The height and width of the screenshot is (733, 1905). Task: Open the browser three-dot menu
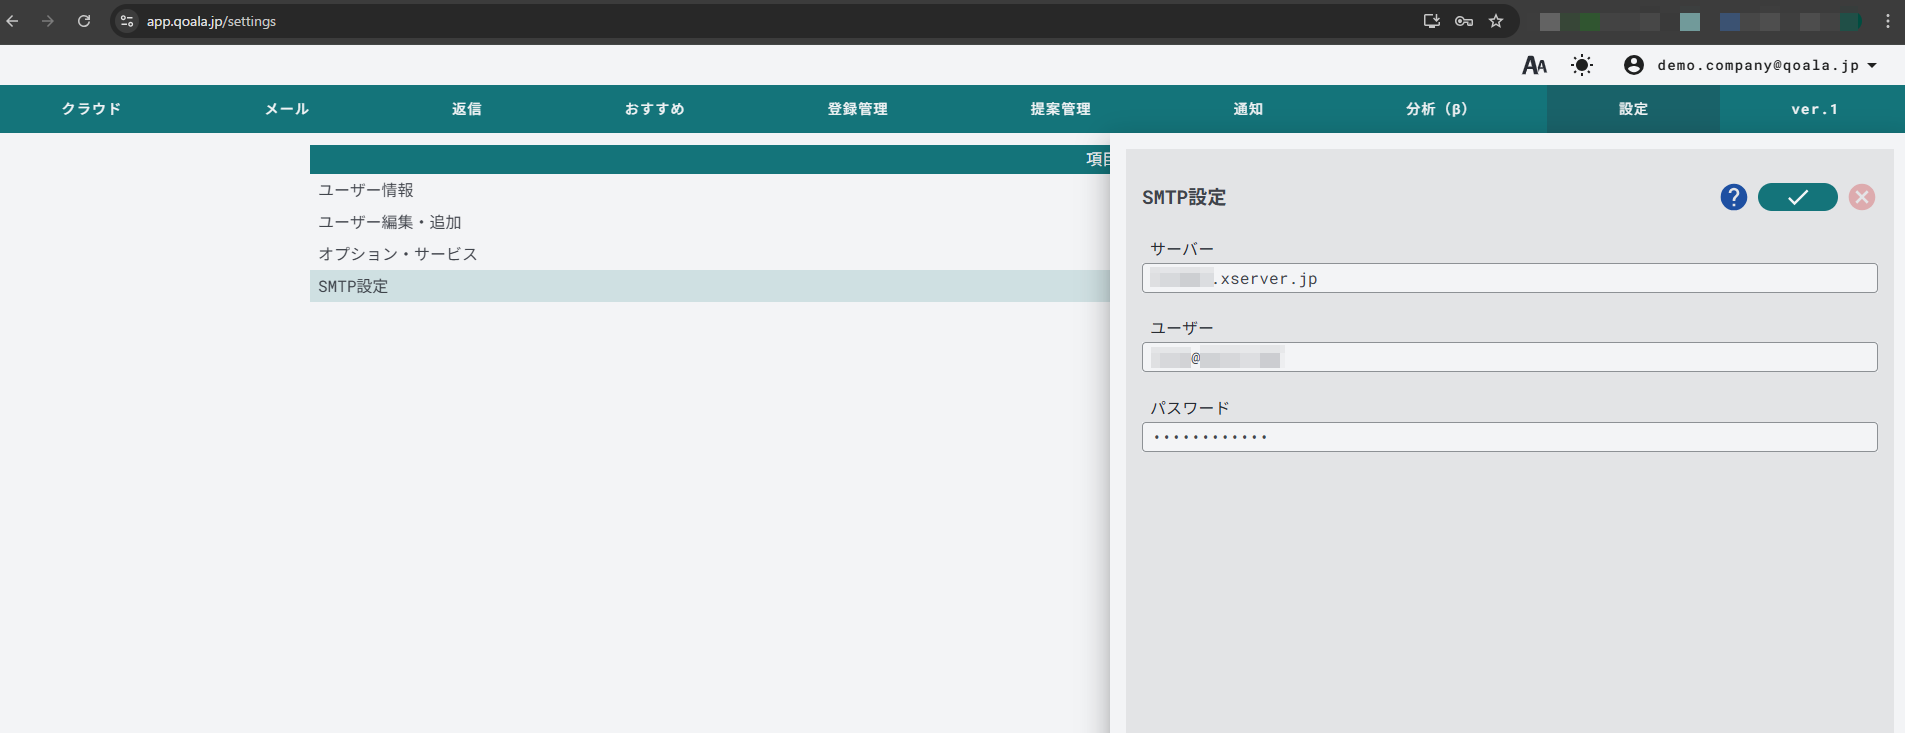point(1887,21)
